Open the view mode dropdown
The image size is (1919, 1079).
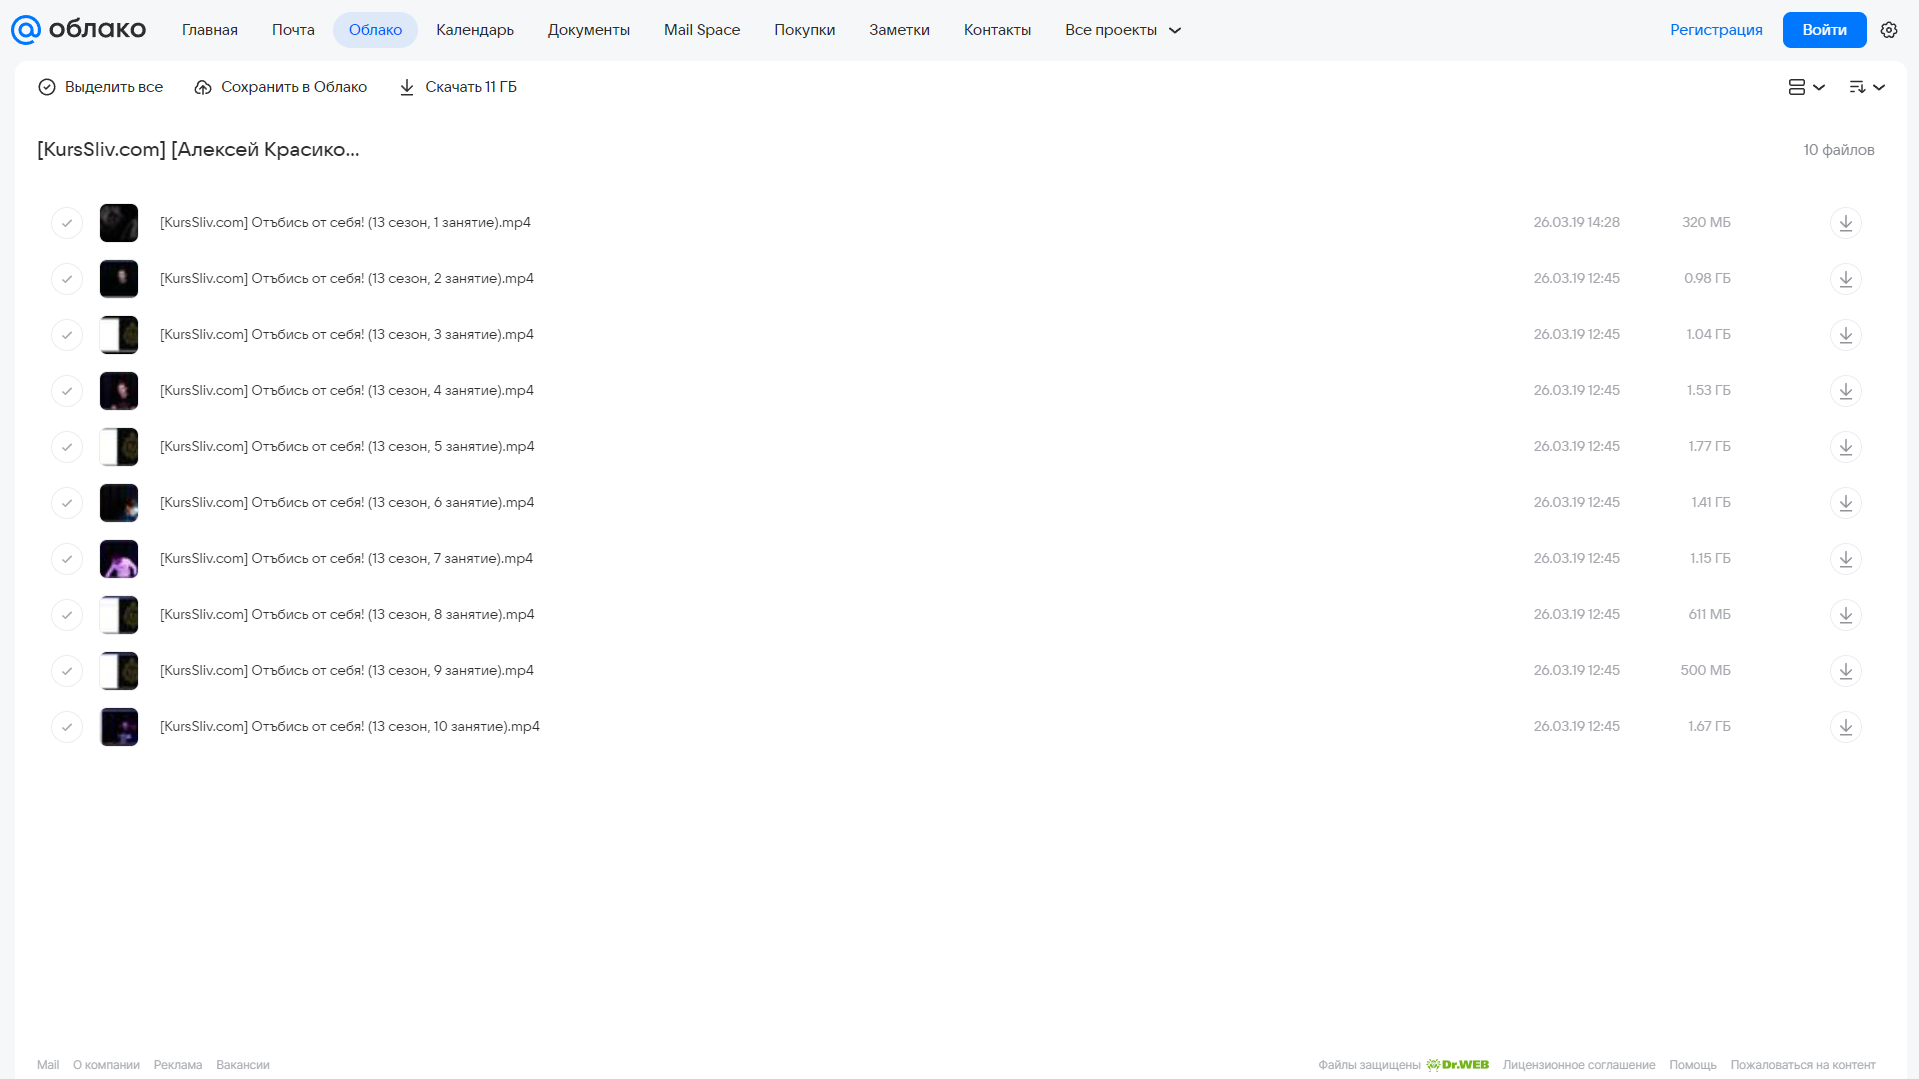point(1806,87)
